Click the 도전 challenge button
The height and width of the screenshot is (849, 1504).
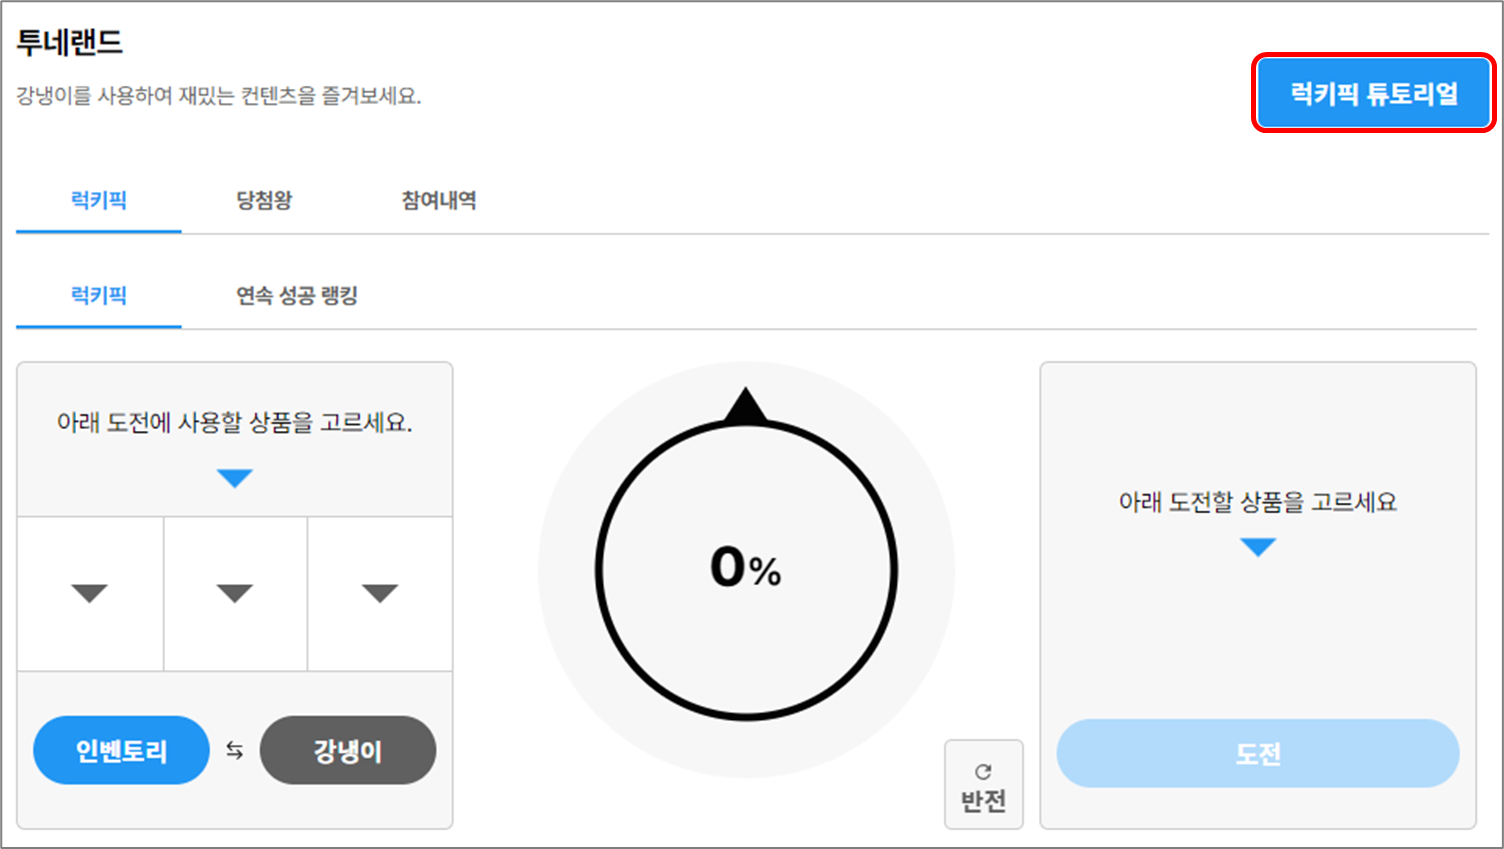pyautogui.click(x=1257, y=754)
